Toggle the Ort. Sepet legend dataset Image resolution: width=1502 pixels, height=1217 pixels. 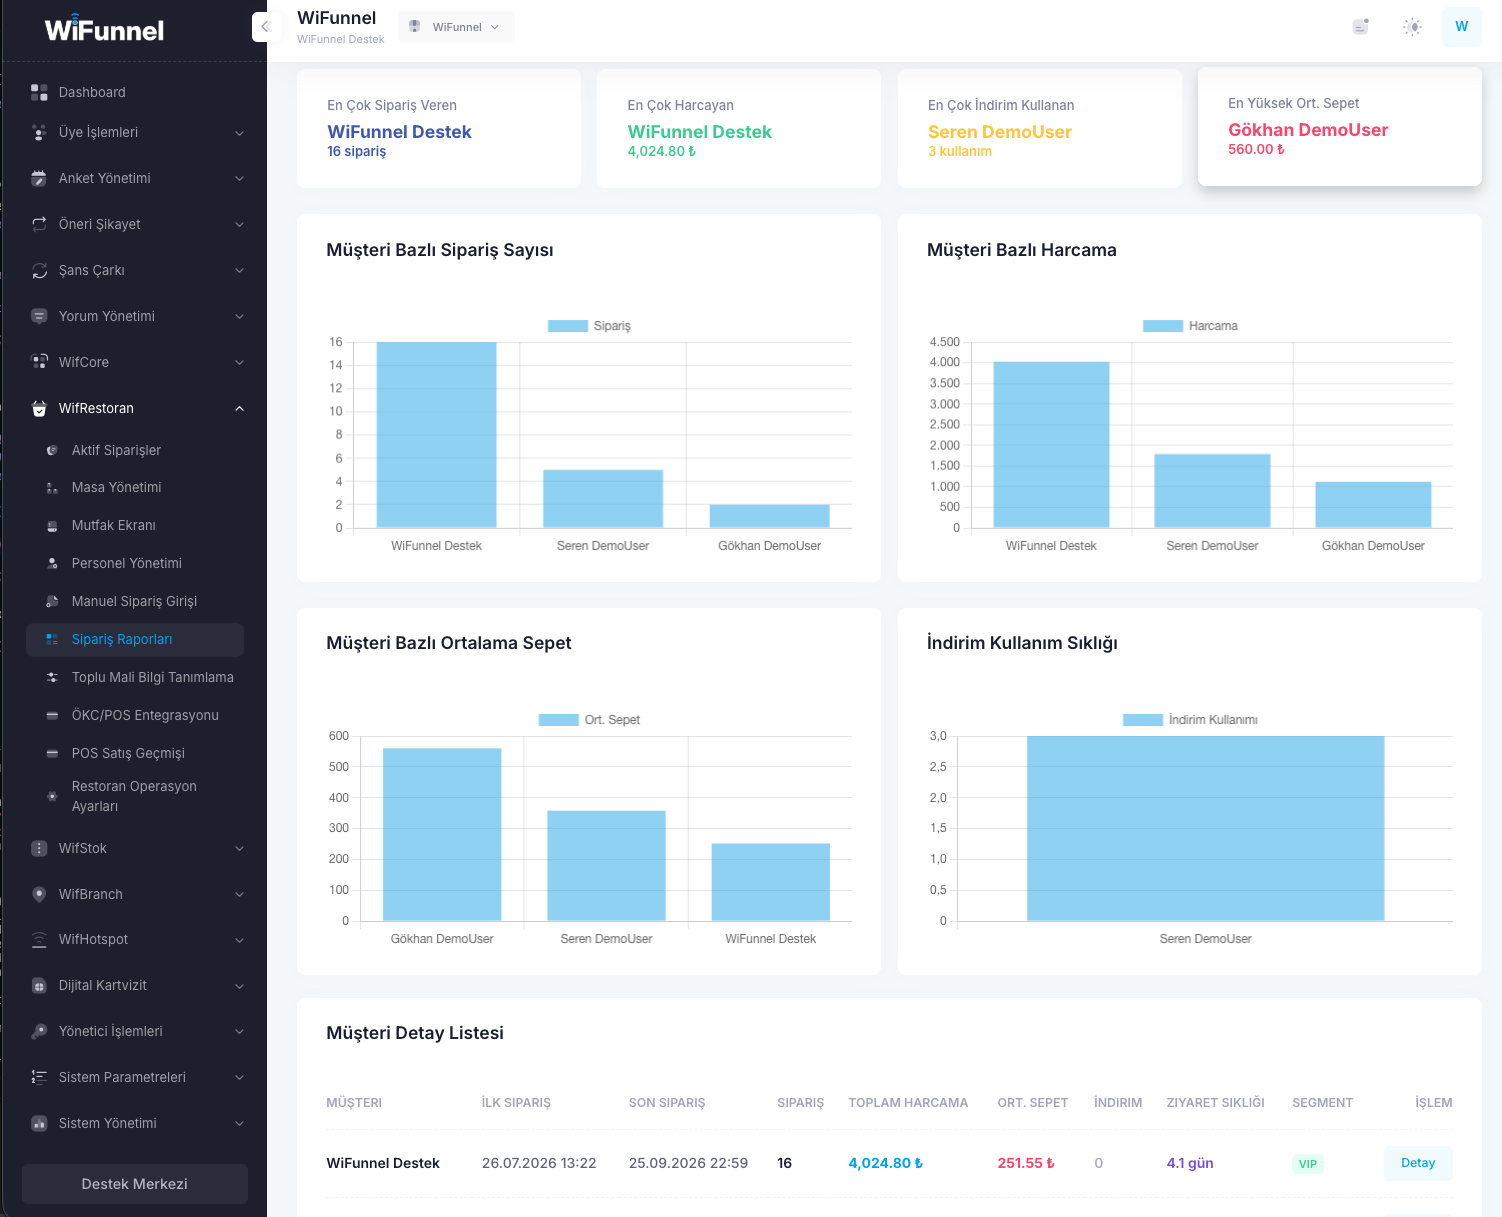click(x=589, y=720)
